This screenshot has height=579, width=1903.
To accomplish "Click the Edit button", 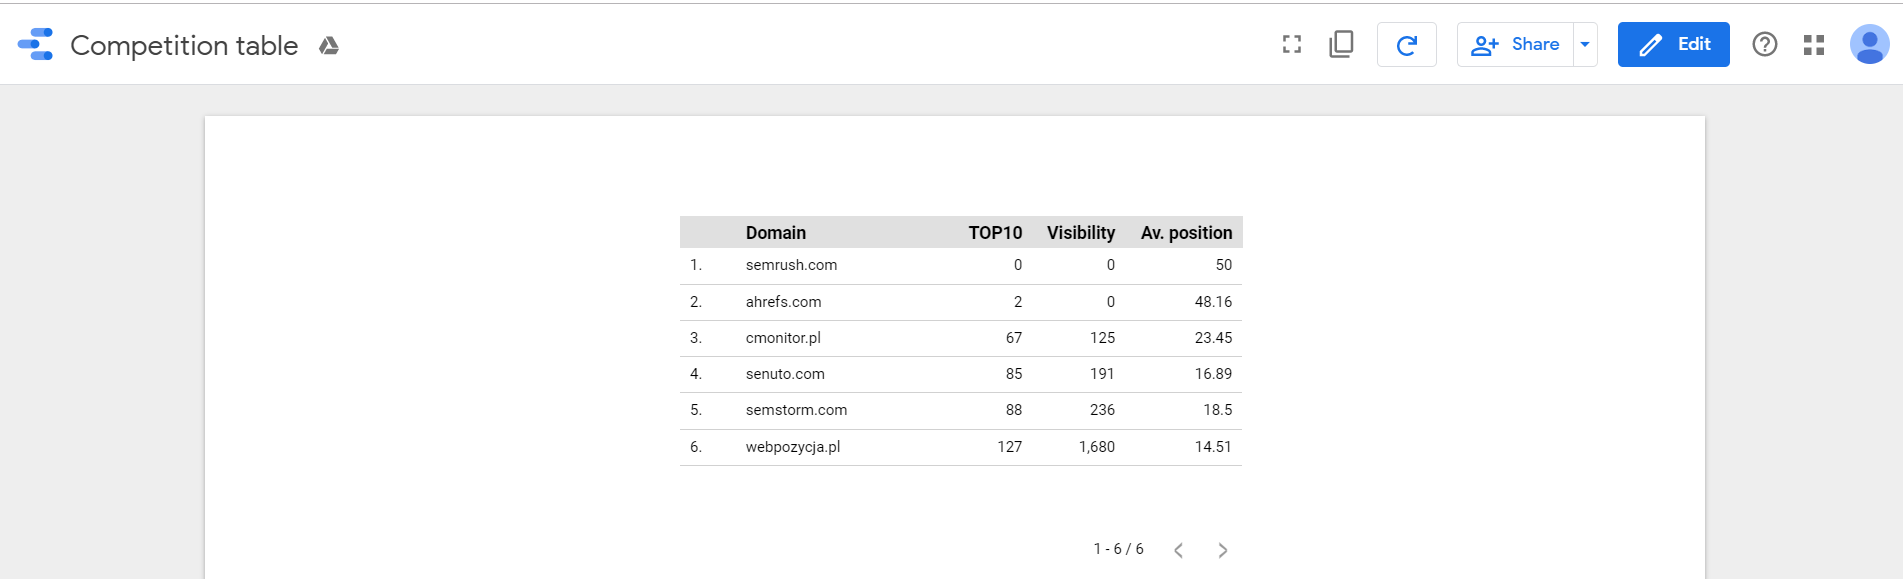I will click(x=1673, y=45).
